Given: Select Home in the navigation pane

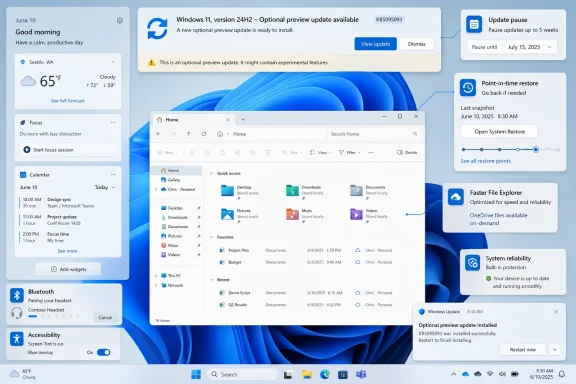Looking at the screenshot, I should point(177,170).
